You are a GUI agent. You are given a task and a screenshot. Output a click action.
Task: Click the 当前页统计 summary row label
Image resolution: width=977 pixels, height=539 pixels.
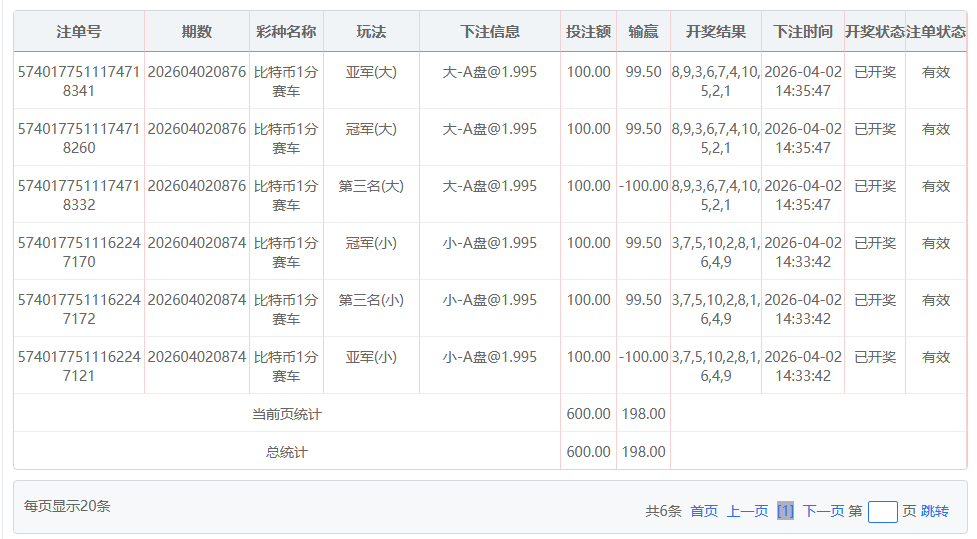coord(286,414)
